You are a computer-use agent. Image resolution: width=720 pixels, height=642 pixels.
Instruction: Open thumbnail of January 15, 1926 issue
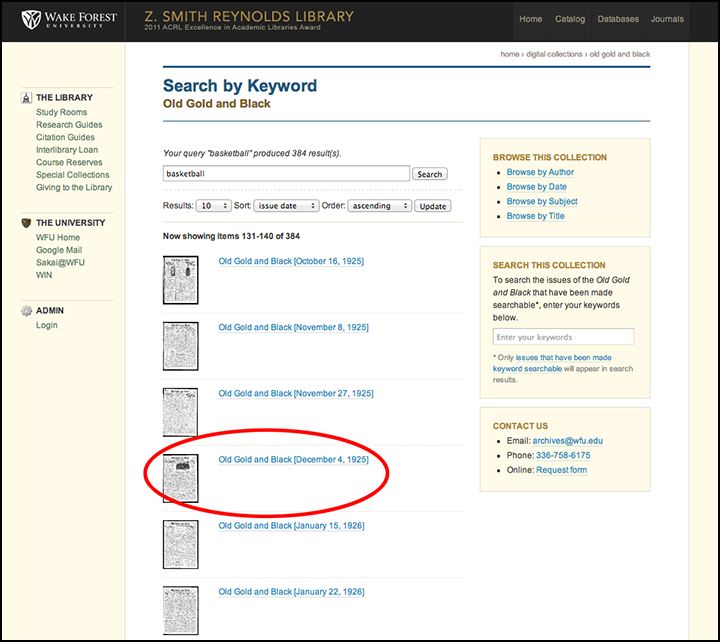click(x=180, y=544)
